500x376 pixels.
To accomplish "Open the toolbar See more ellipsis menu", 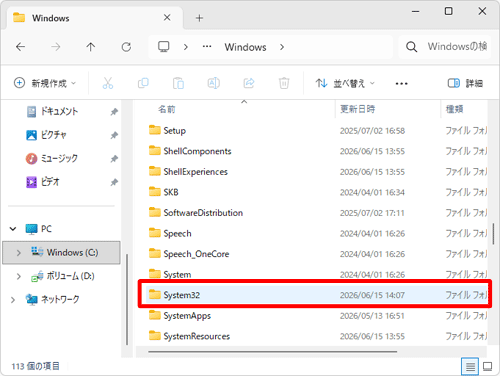I will 401,83.
